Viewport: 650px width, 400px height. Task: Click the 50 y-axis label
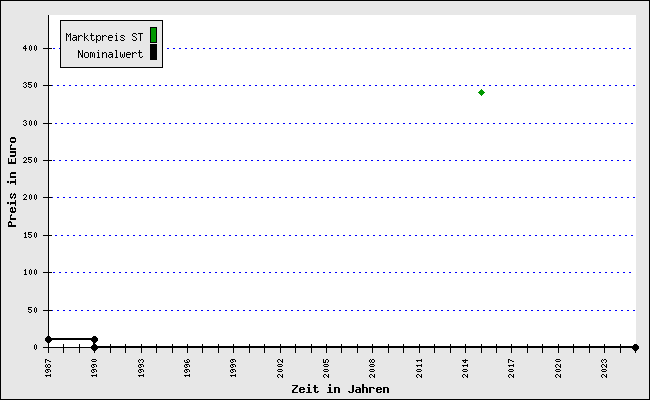[x=33, y=310]
